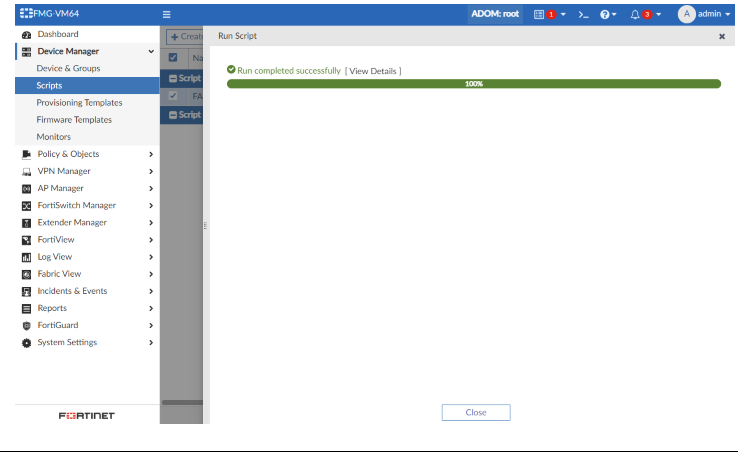Open the View Details link

pos(373,71)
